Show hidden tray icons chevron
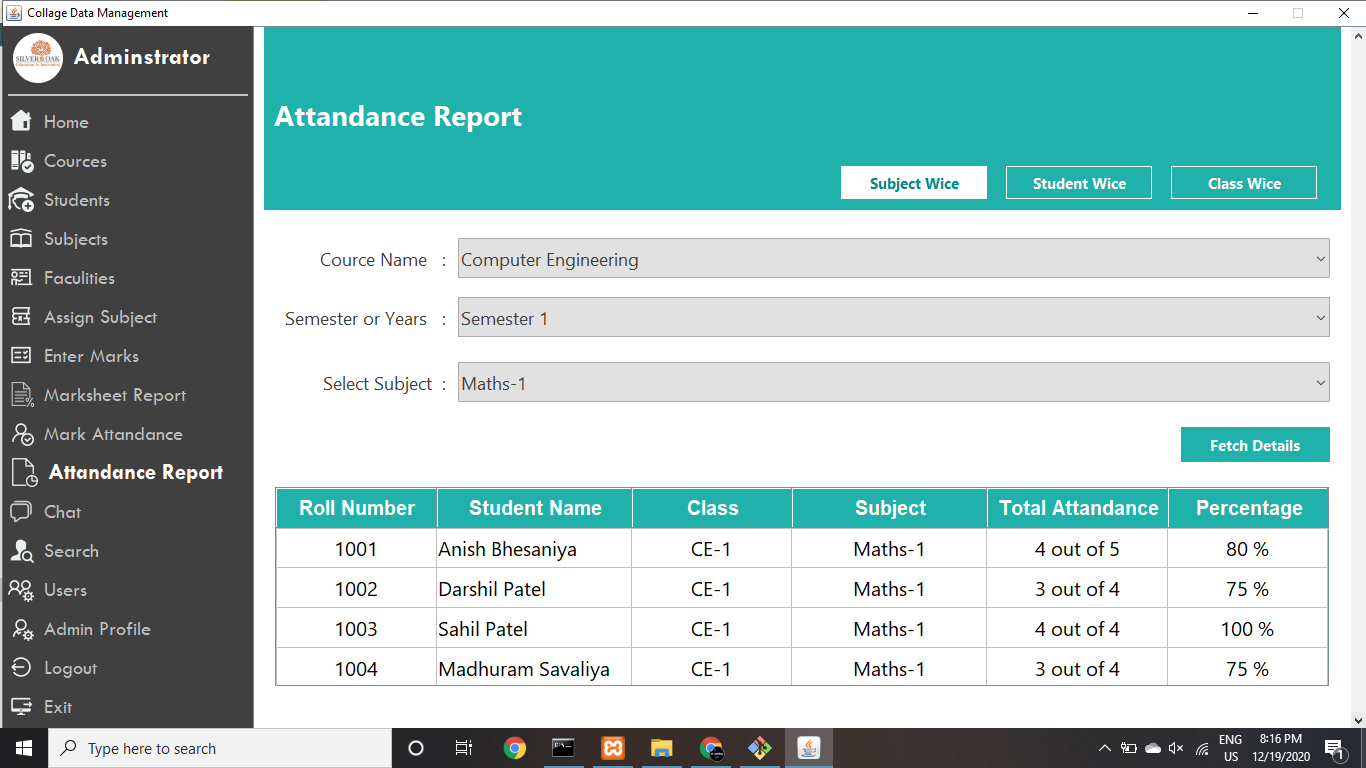This screenshot has width=1366, height=768. [1105, 748]
